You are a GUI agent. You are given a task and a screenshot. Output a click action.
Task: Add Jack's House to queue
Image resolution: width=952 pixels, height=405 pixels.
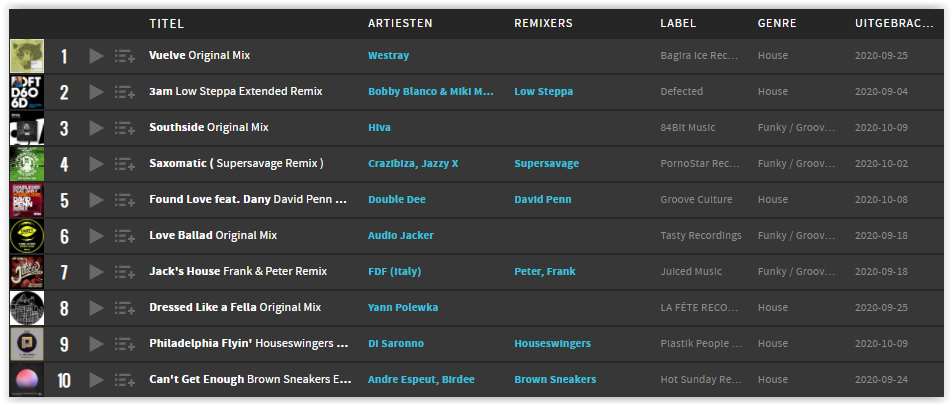coord(124,272)
